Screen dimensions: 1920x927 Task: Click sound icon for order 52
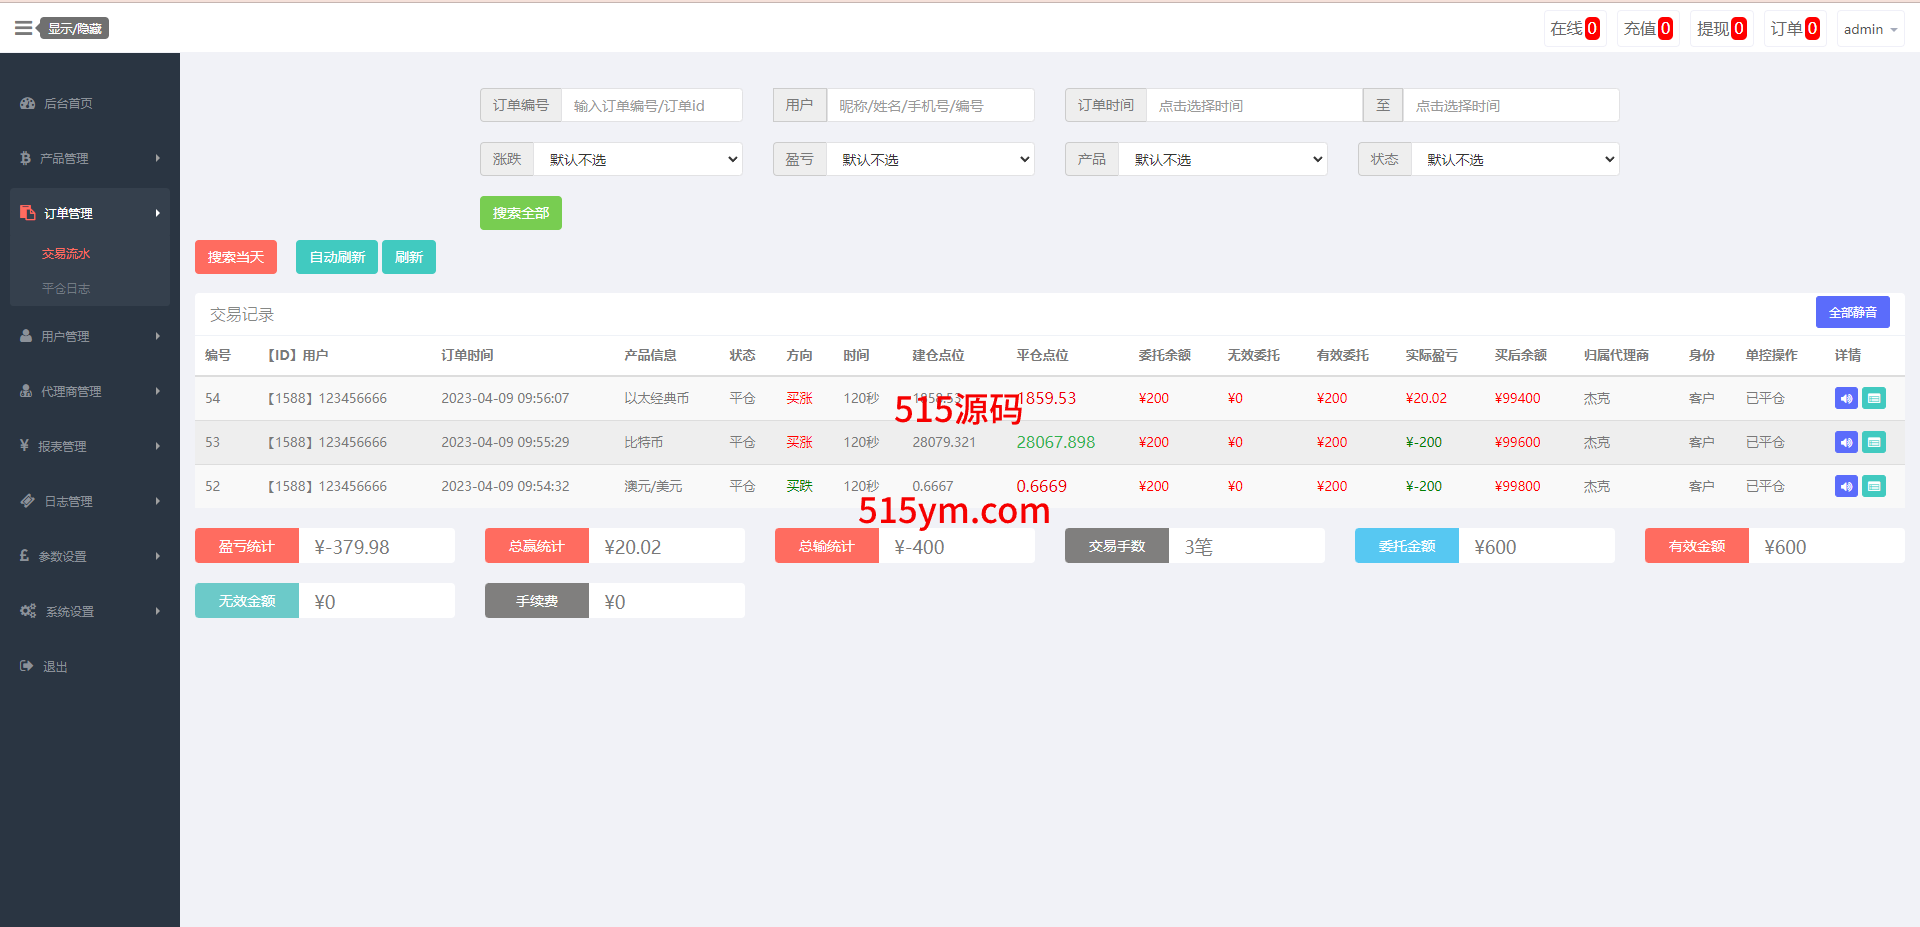coord(1846,486)
